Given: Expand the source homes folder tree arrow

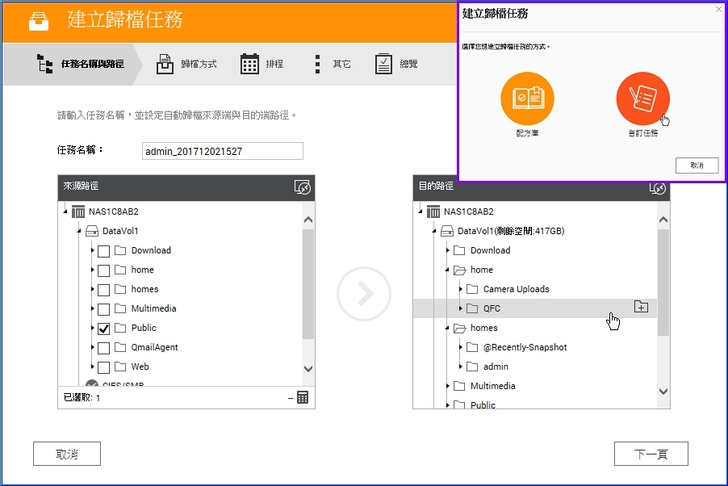Looking at the screenshot, I should [90, 289].
